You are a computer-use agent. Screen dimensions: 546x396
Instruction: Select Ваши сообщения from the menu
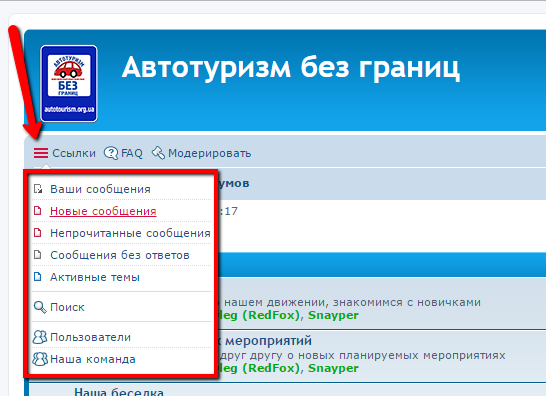click(x=100, y=189)
